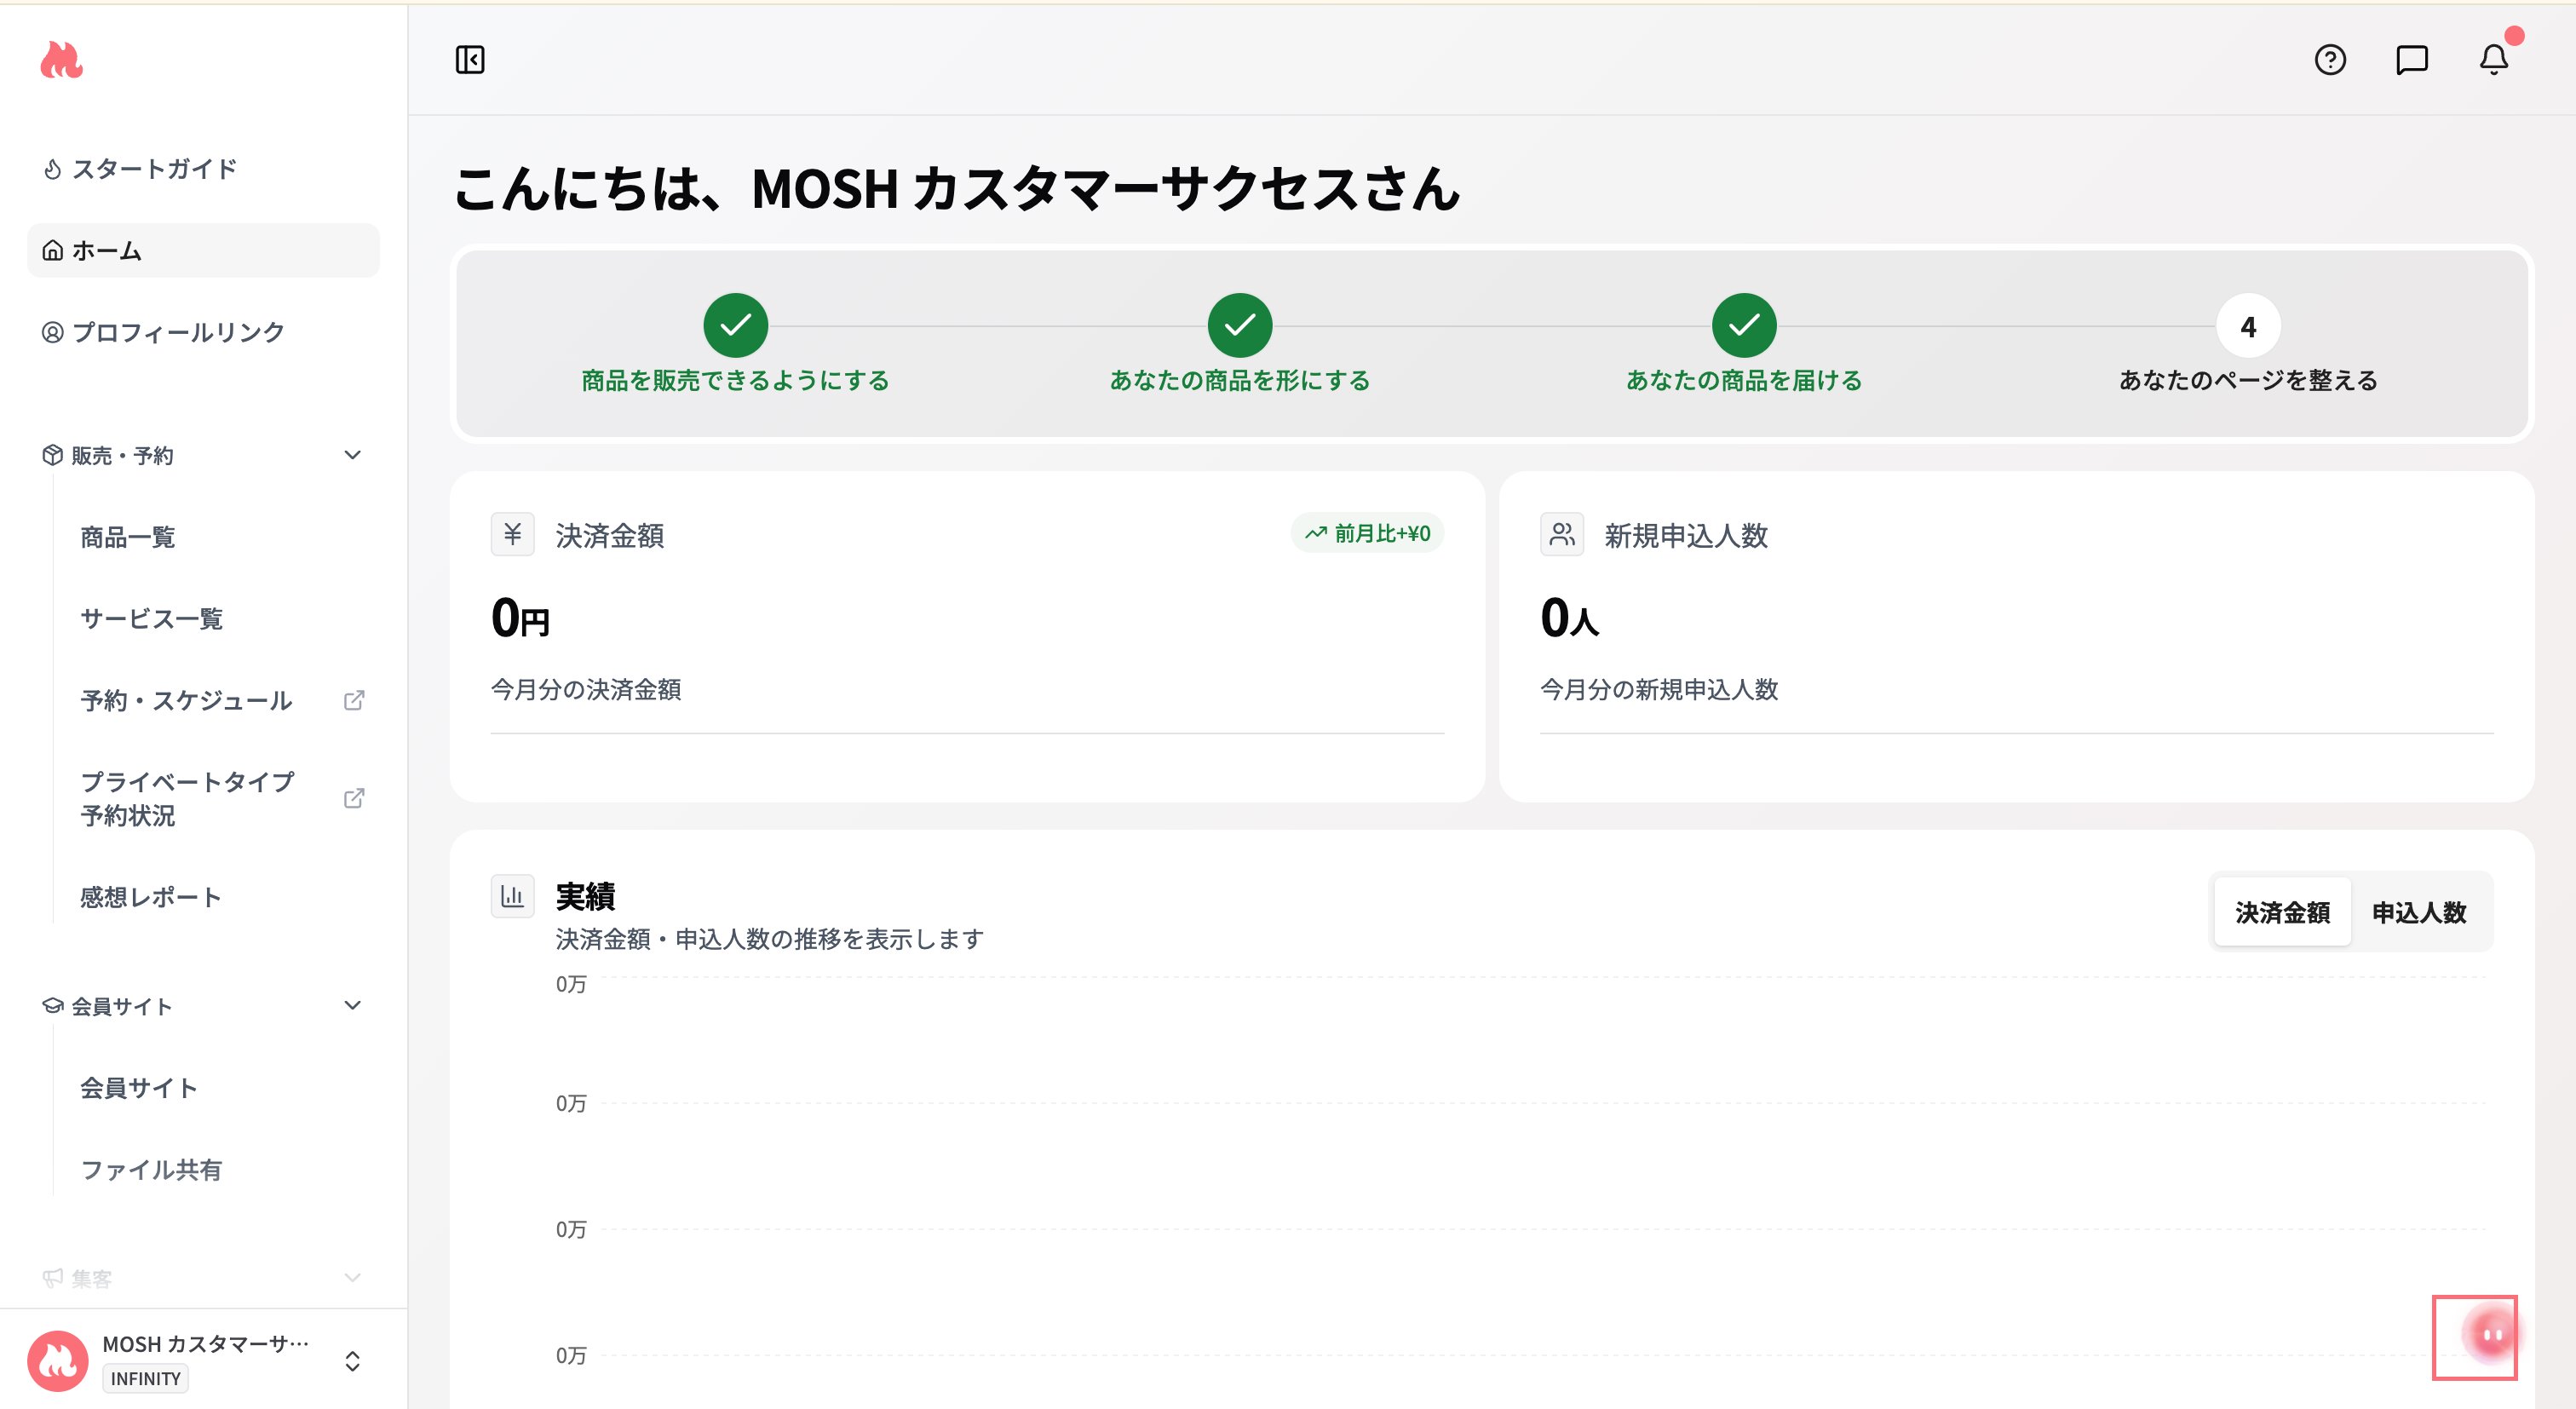Open プロフィールリンク in sidebar
This screenshot has width=2576, height=1409.
(x=203, y=332)
